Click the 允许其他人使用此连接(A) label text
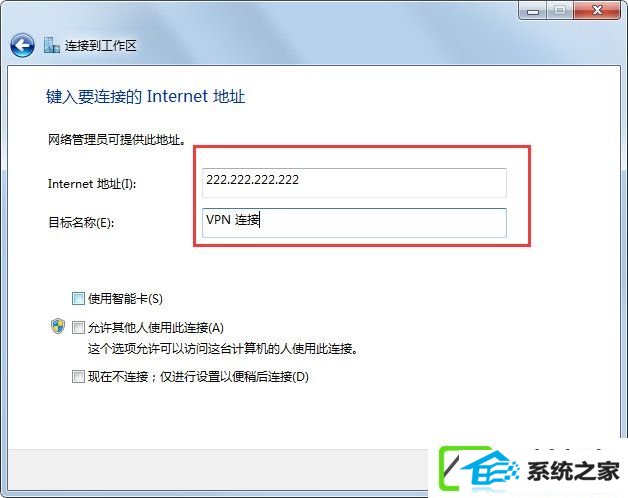This screenshot has width=628, height=498. tap(156, 328)
